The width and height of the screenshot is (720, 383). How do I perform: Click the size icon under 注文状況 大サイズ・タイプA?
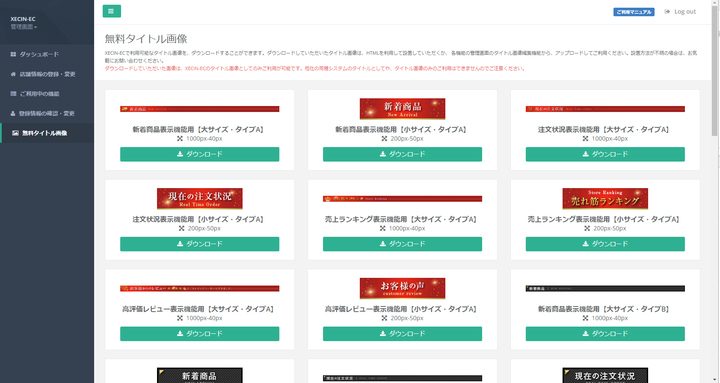(x=585, y=139)
